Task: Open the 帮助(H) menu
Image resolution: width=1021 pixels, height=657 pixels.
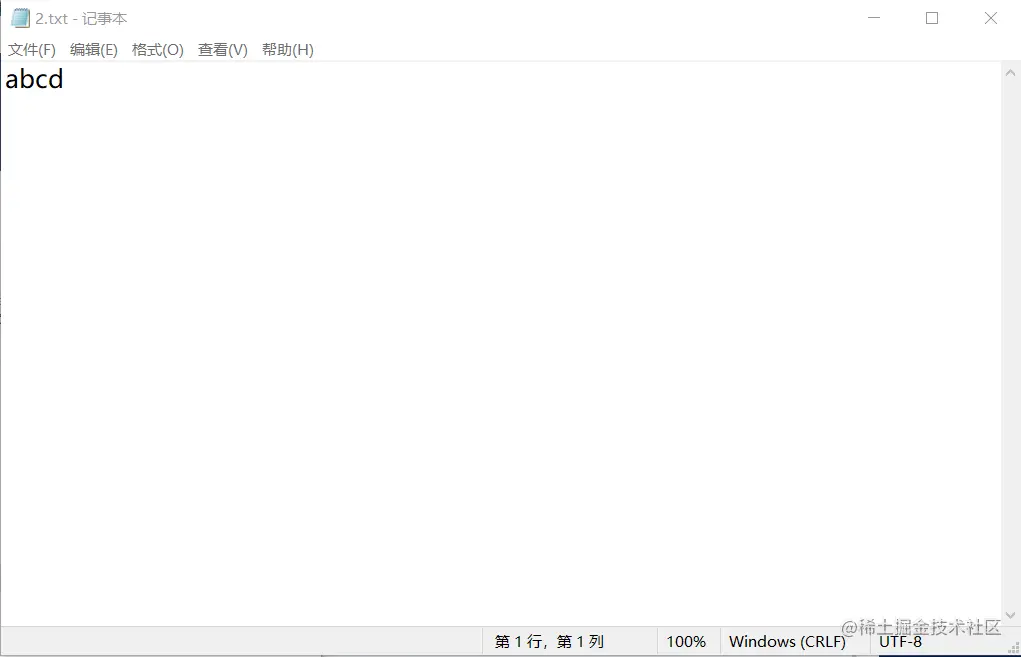Action: pos(288,50)
